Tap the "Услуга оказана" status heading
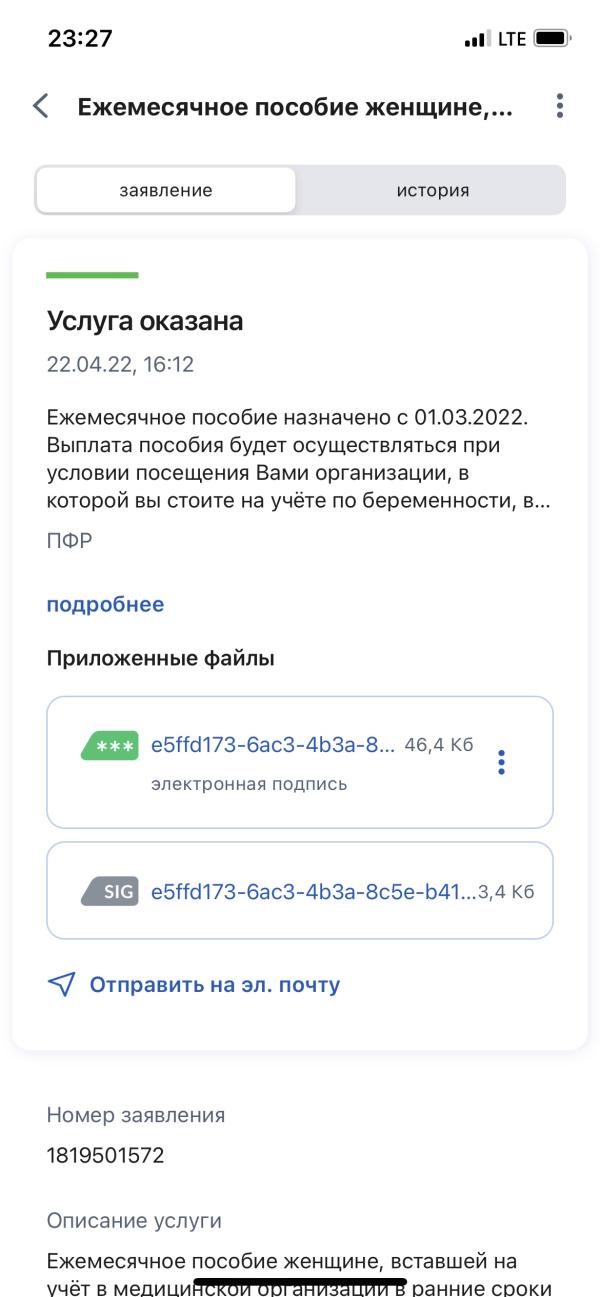 pos(145,321)
